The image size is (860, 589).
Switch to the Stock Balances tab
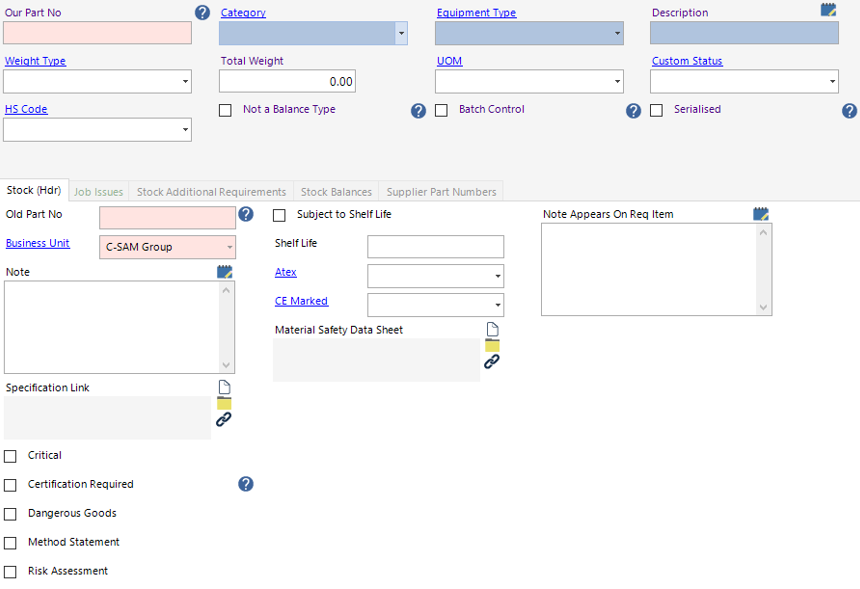tap(336, 192)
